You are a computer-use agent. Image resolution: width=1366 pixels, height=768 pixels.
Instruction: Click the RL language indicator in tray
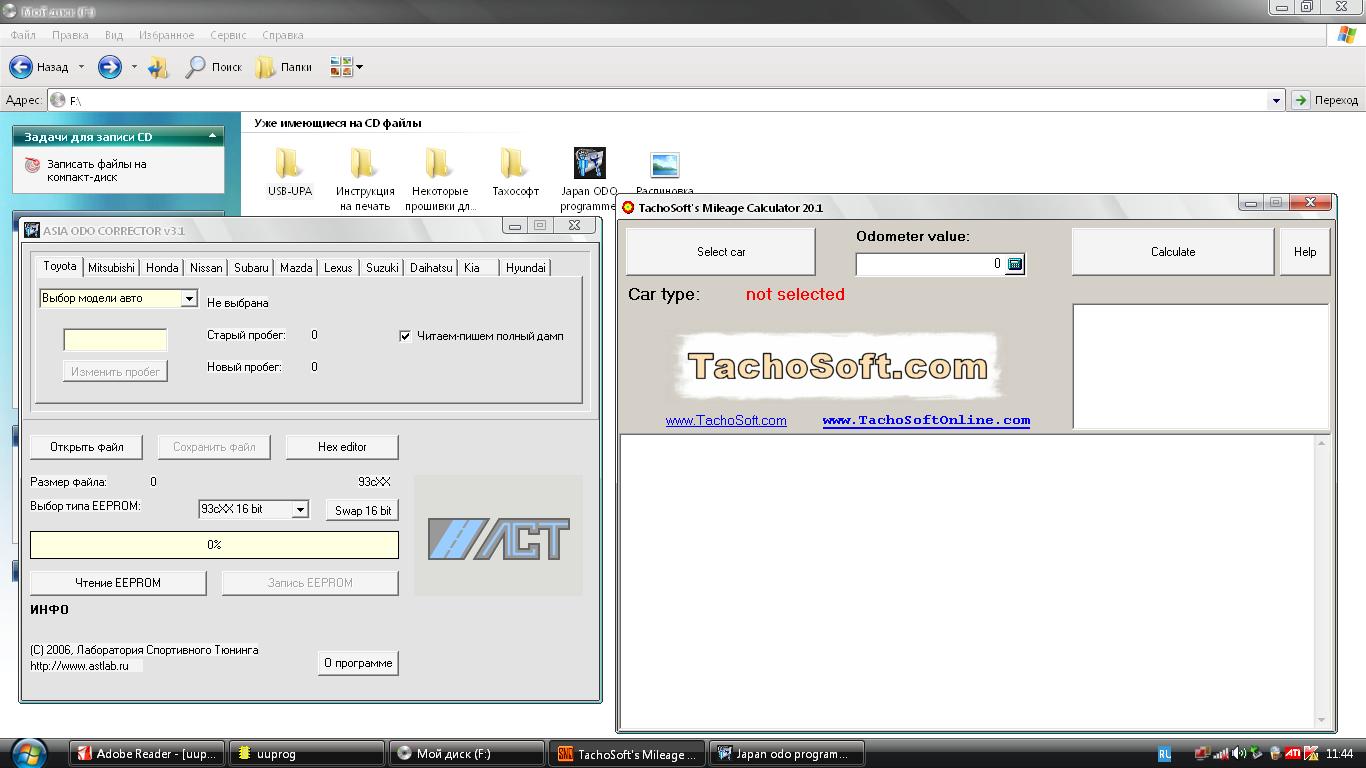(1165, 754)
